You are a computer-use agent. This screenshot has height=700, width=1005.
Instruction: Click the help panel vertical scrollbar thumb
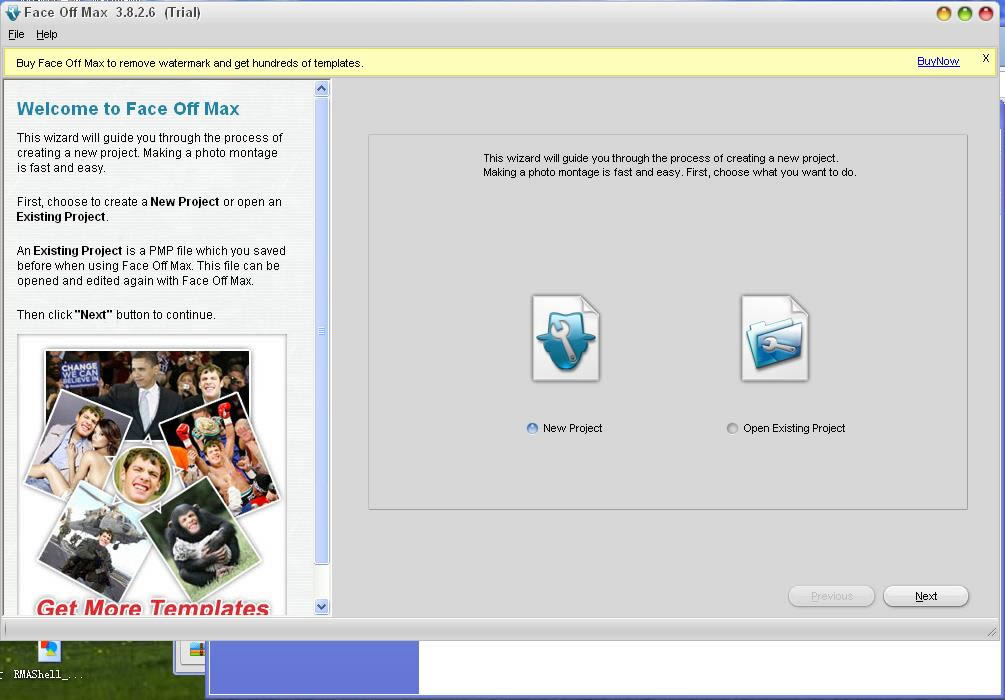click(x=322, y=331)
